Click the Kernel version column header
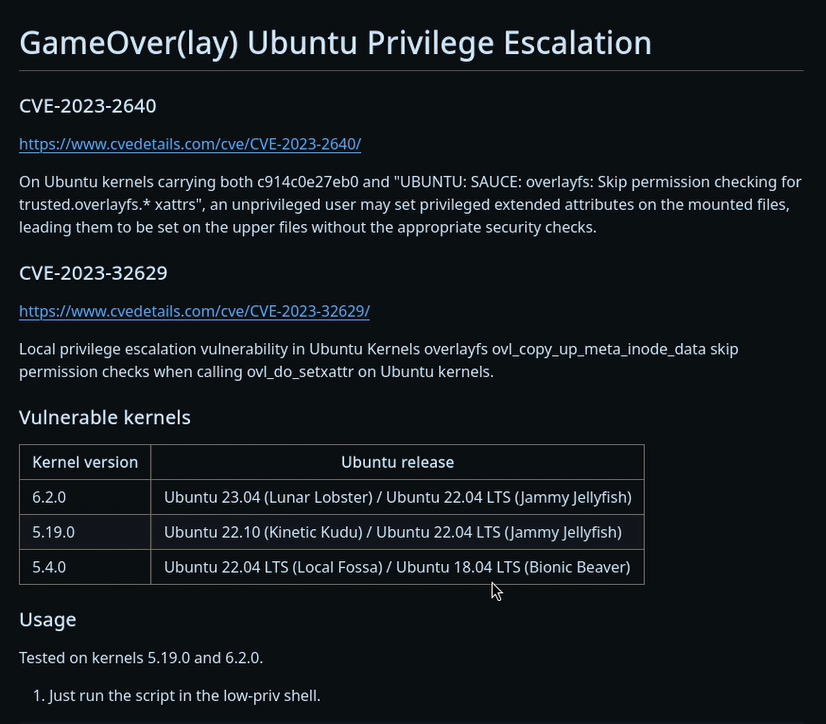This screenshot has width=826, height=724. point(85,462)
